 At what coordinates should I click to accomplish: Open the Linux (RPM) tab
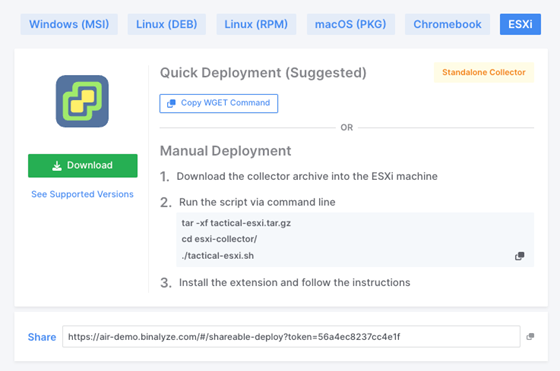tap(256, 24)
